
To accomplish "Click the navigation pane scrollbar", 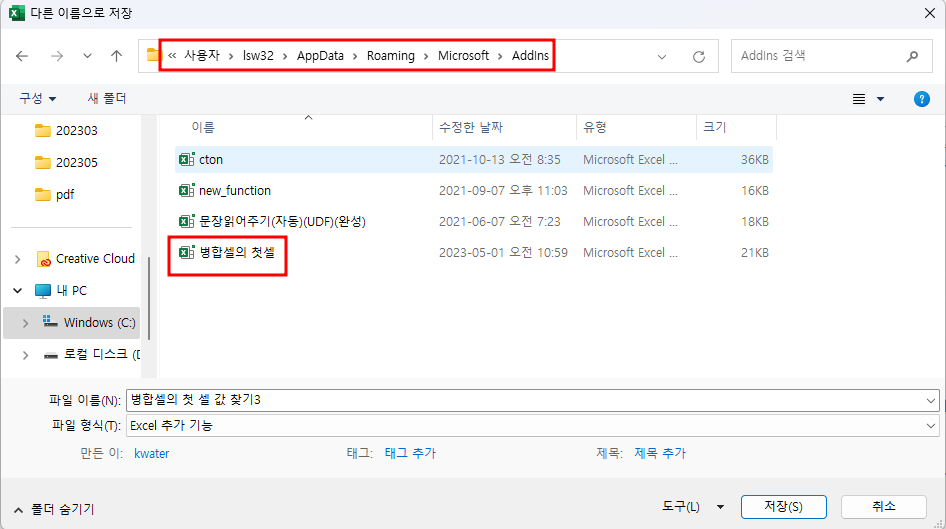I will coord(148,298).
